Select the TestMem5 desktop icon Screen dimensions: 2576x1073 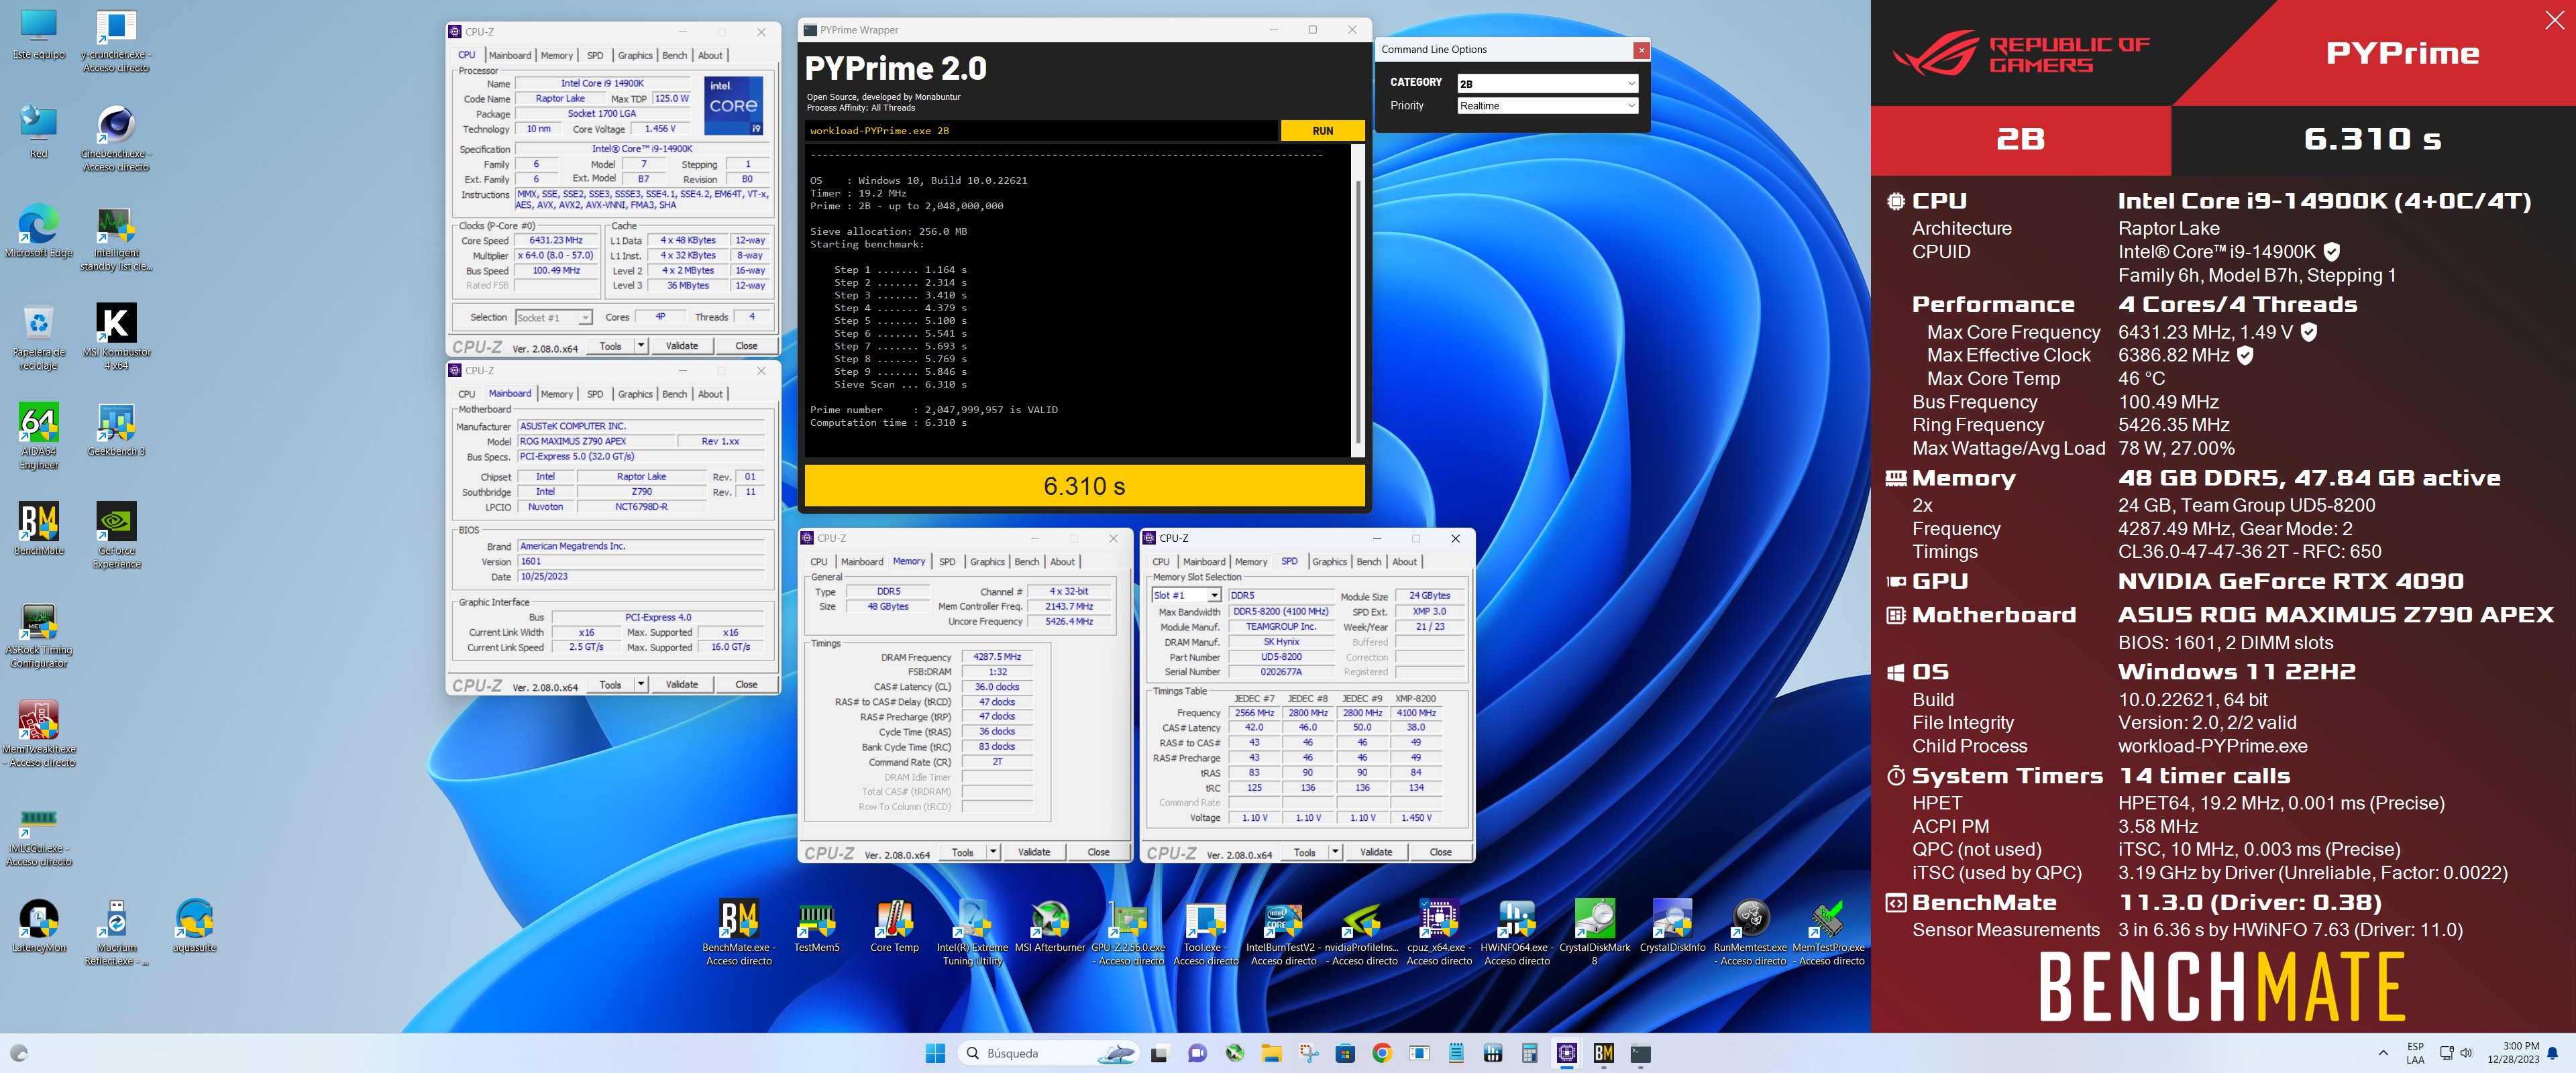pos(816,926)
